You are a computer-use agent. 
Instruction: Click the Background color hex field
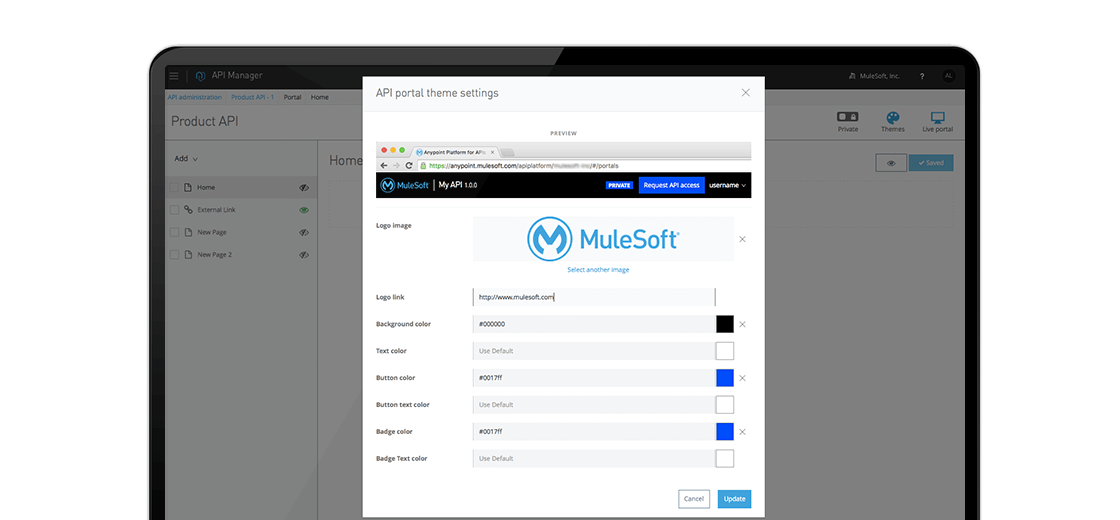[x=594, y=324]
